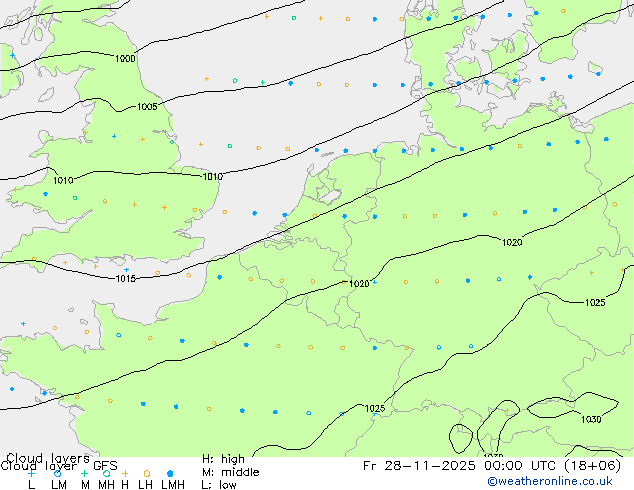Click the 'Cloud layer GFS' title text

pos(59,466)
